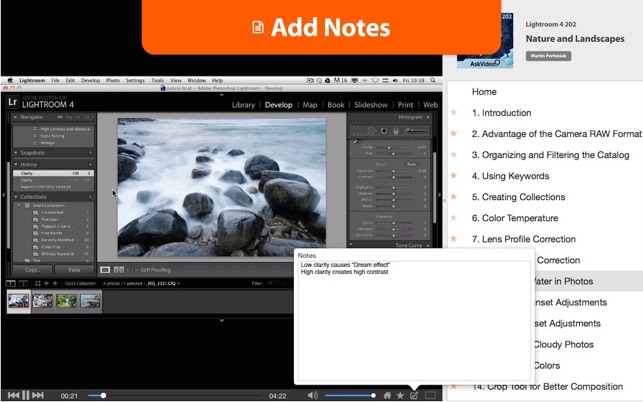Collapse the Navigator panel
The height and width of the screenshot is (402, 643).
pos(16,117)
